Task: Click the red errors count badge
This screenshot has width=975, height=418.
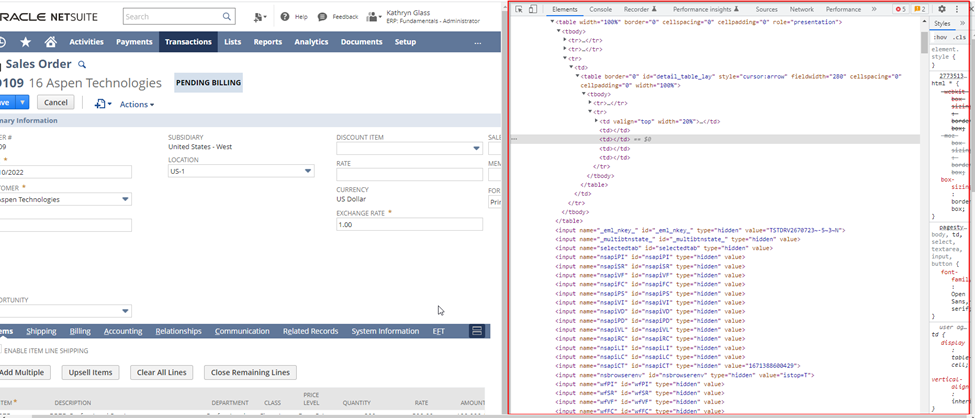Action: click(x=900, y=9)
